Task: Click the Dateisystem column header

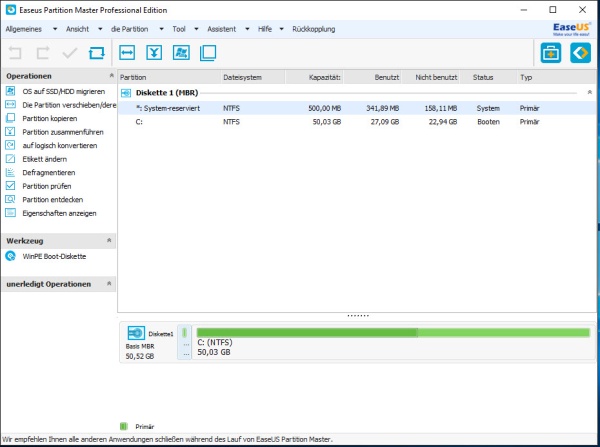Action: 253,77
